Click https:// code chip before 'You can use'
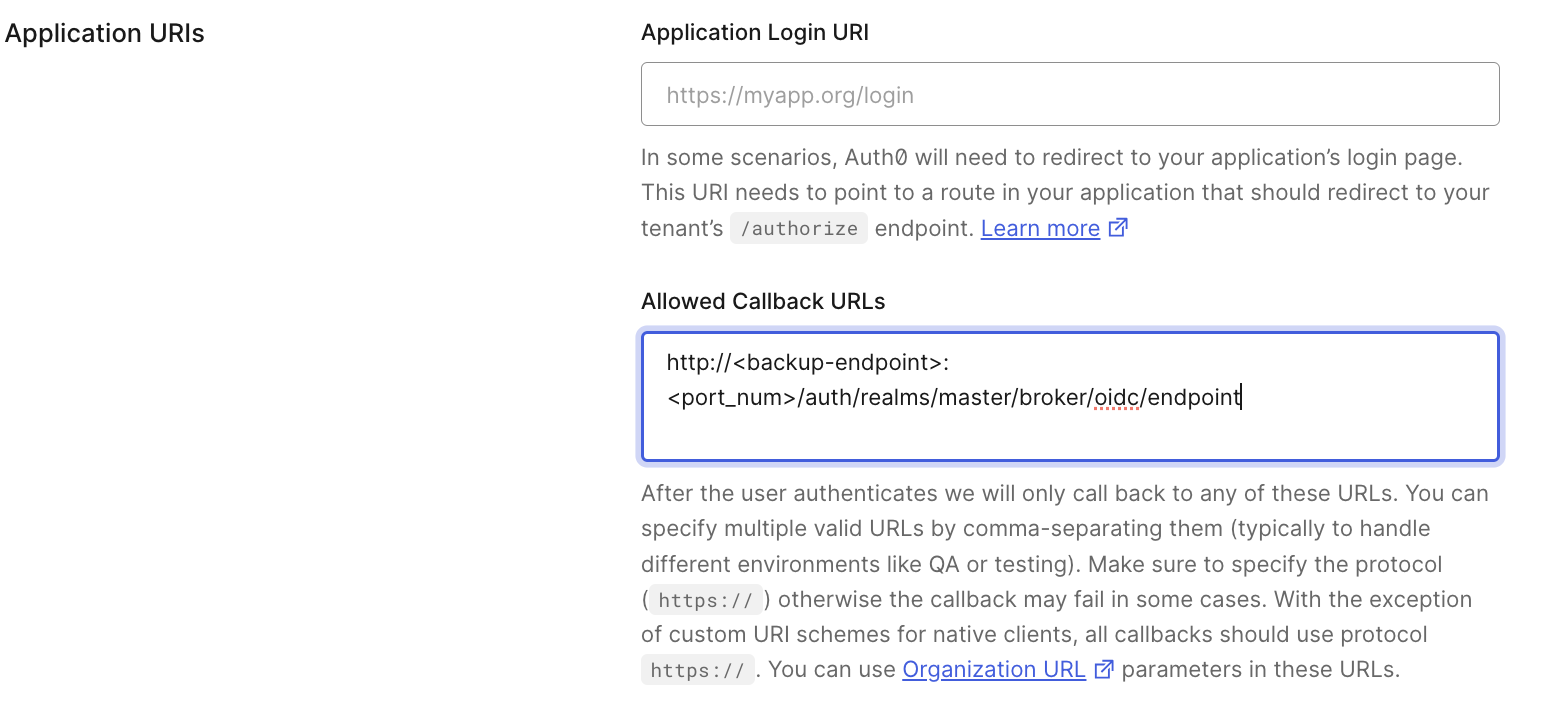The height and width of the screenshot is (702, 1544). 697,671
